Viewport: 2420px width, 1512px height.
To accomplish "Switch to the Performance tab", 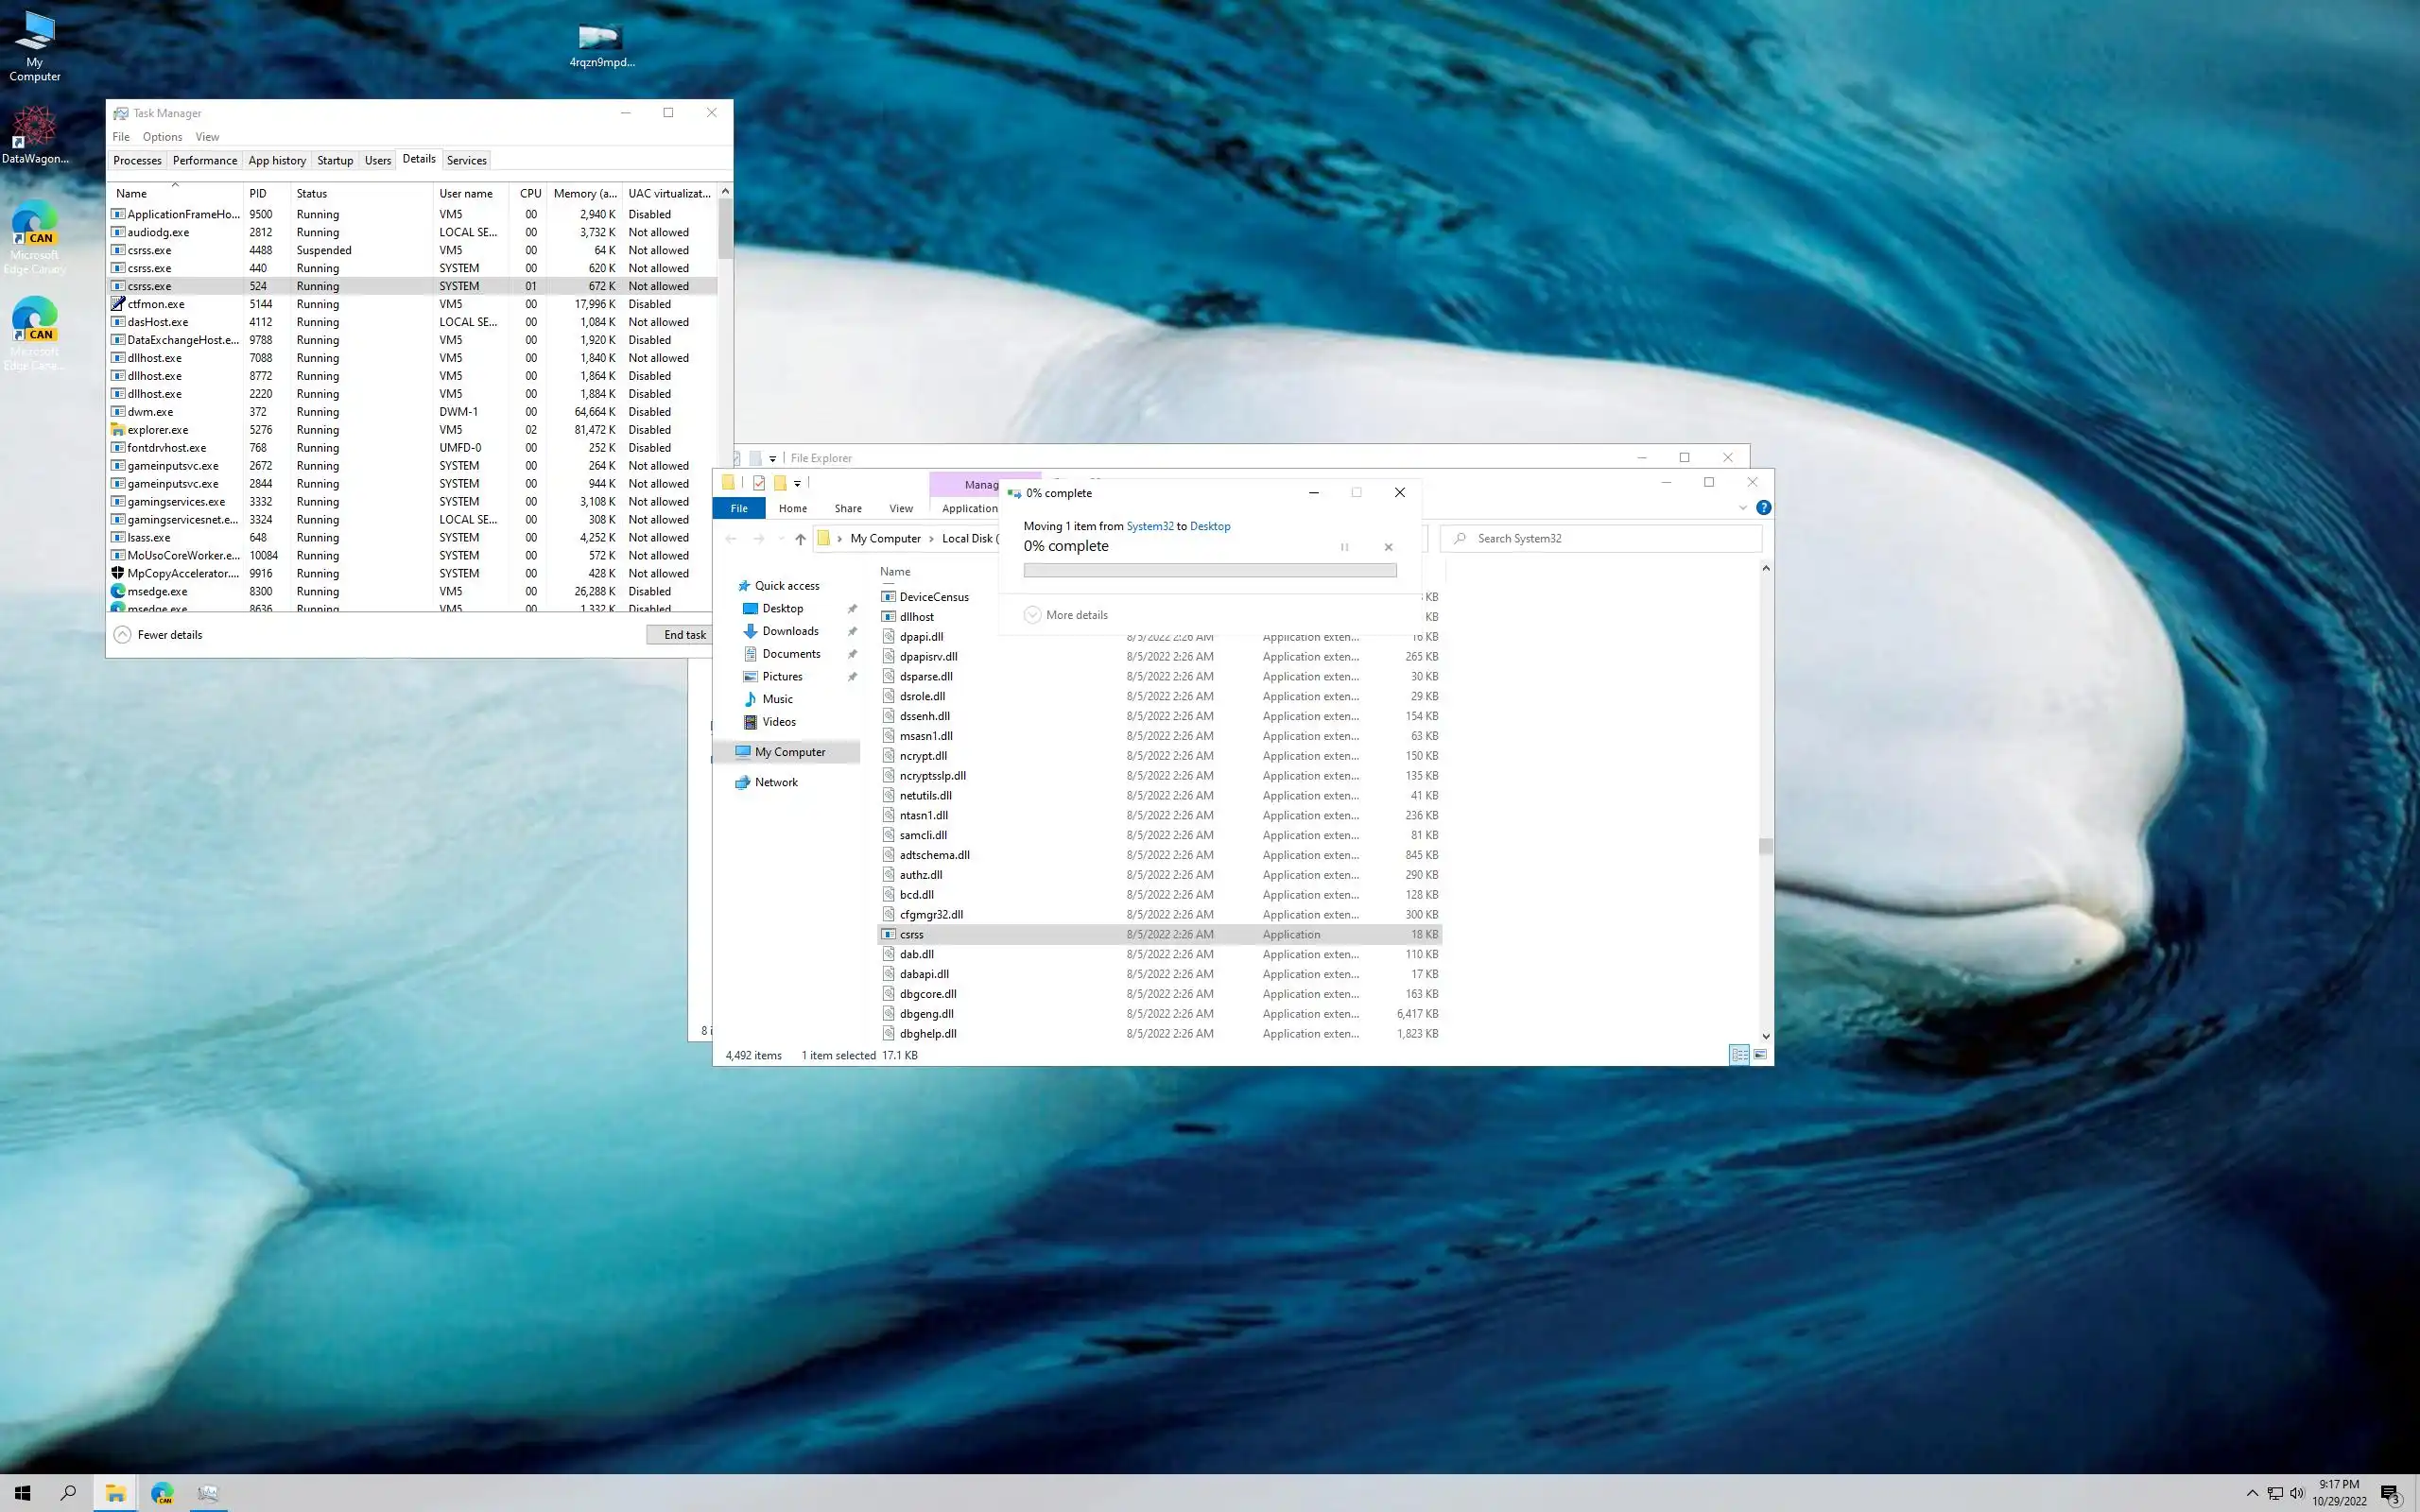I will pyautogui.click(x=204, y=160).
